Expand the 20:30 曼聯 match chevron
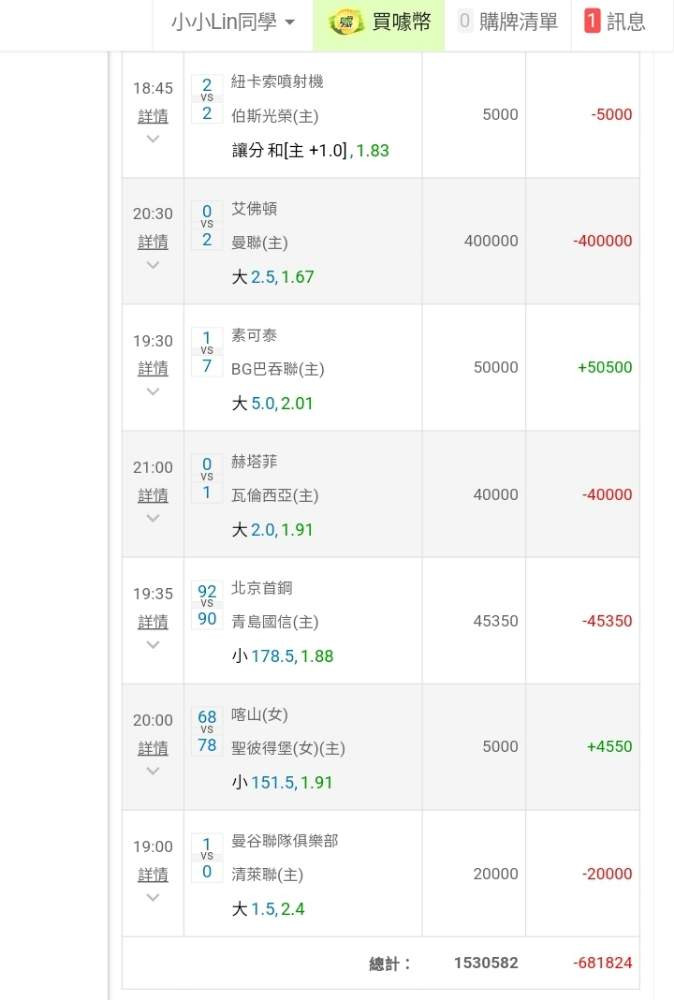Viewport: 674px width, 1000px height. (153, 265)
